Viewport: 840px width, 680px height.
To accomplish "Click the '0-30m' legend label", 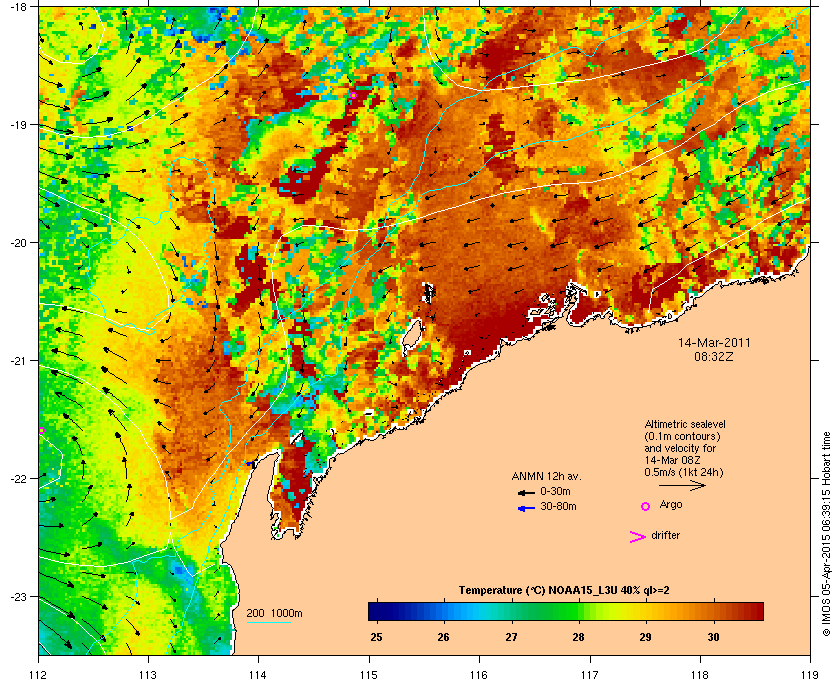I will 555,491.
